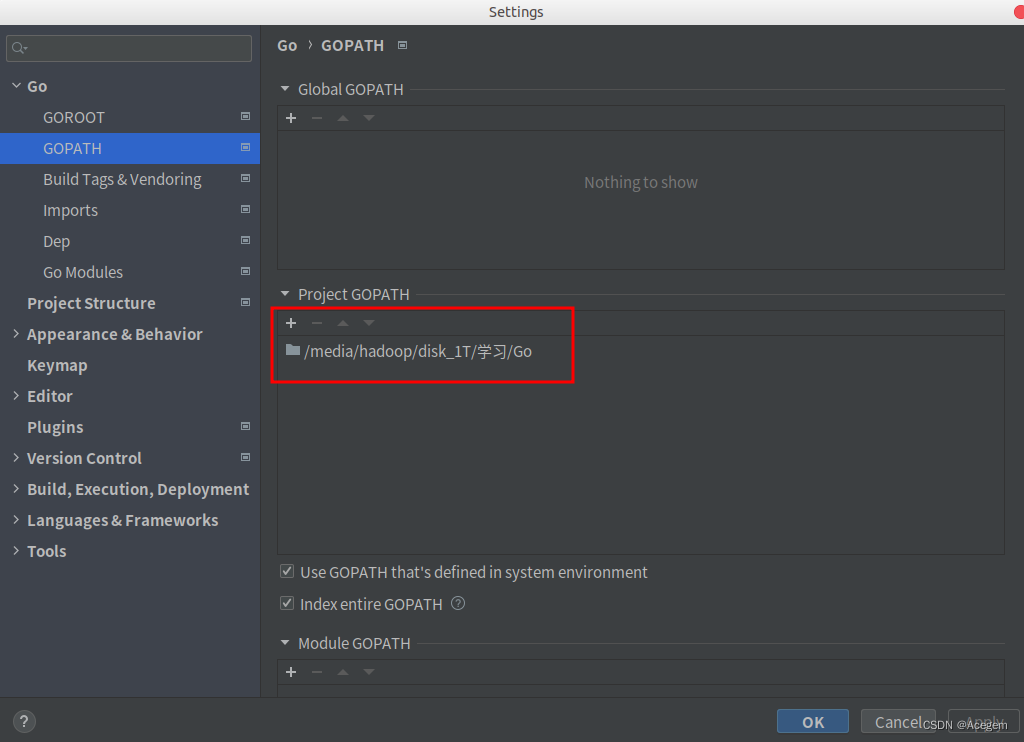The image size is (1024, 742).
Task: Click Cancel to discard changes
Action: (898, 722)
